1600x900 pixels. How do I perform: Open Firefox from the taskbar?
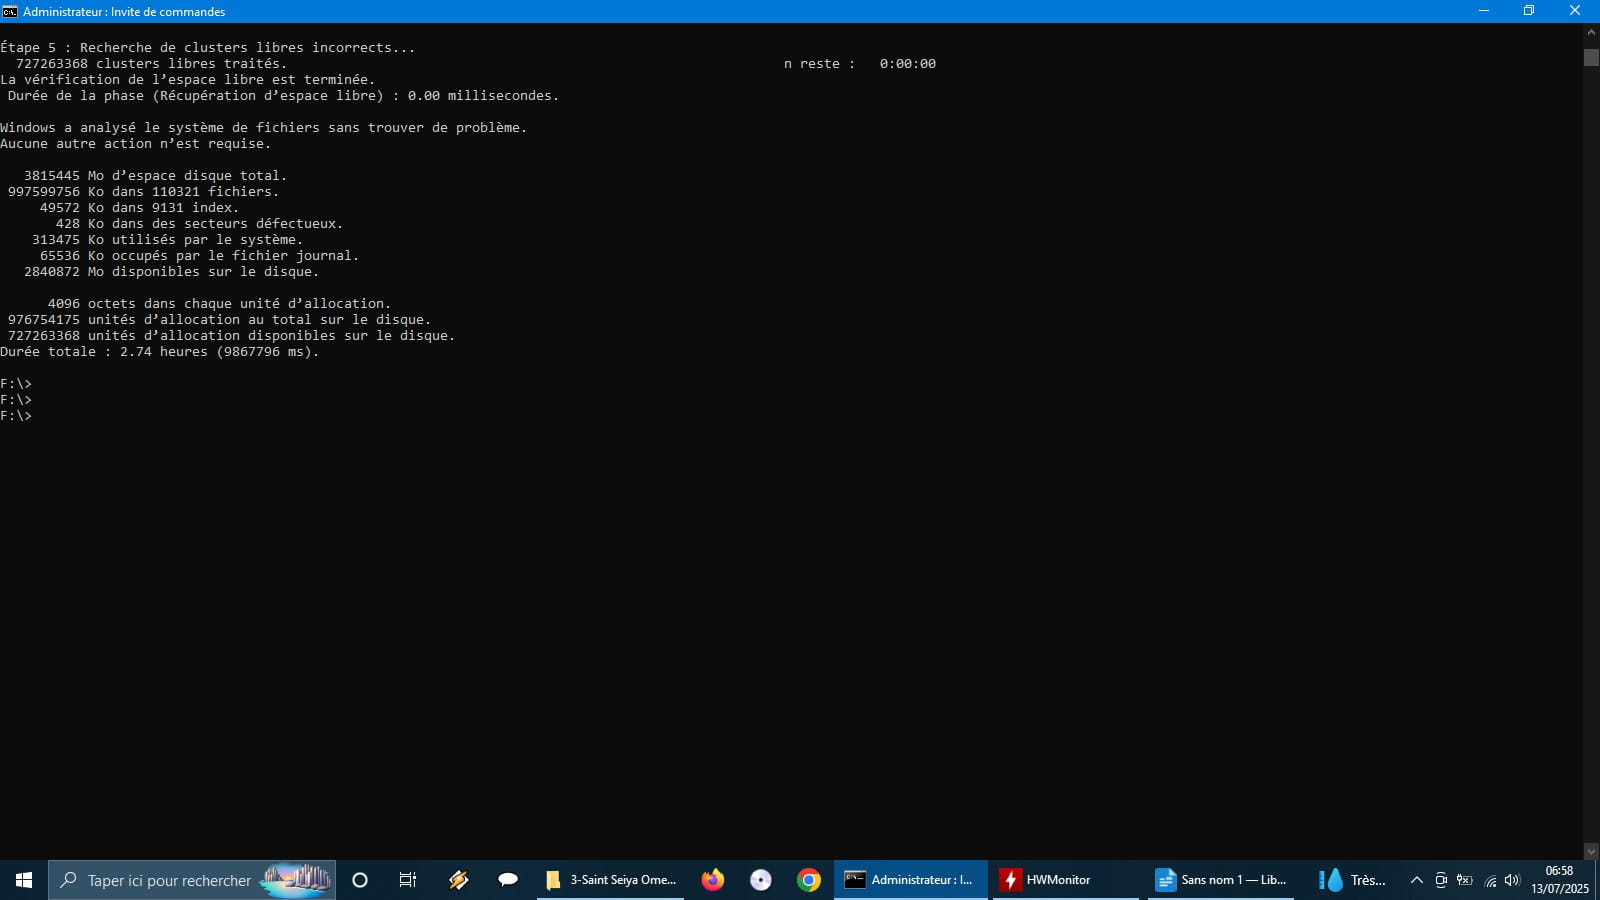(x=712, y=880)
